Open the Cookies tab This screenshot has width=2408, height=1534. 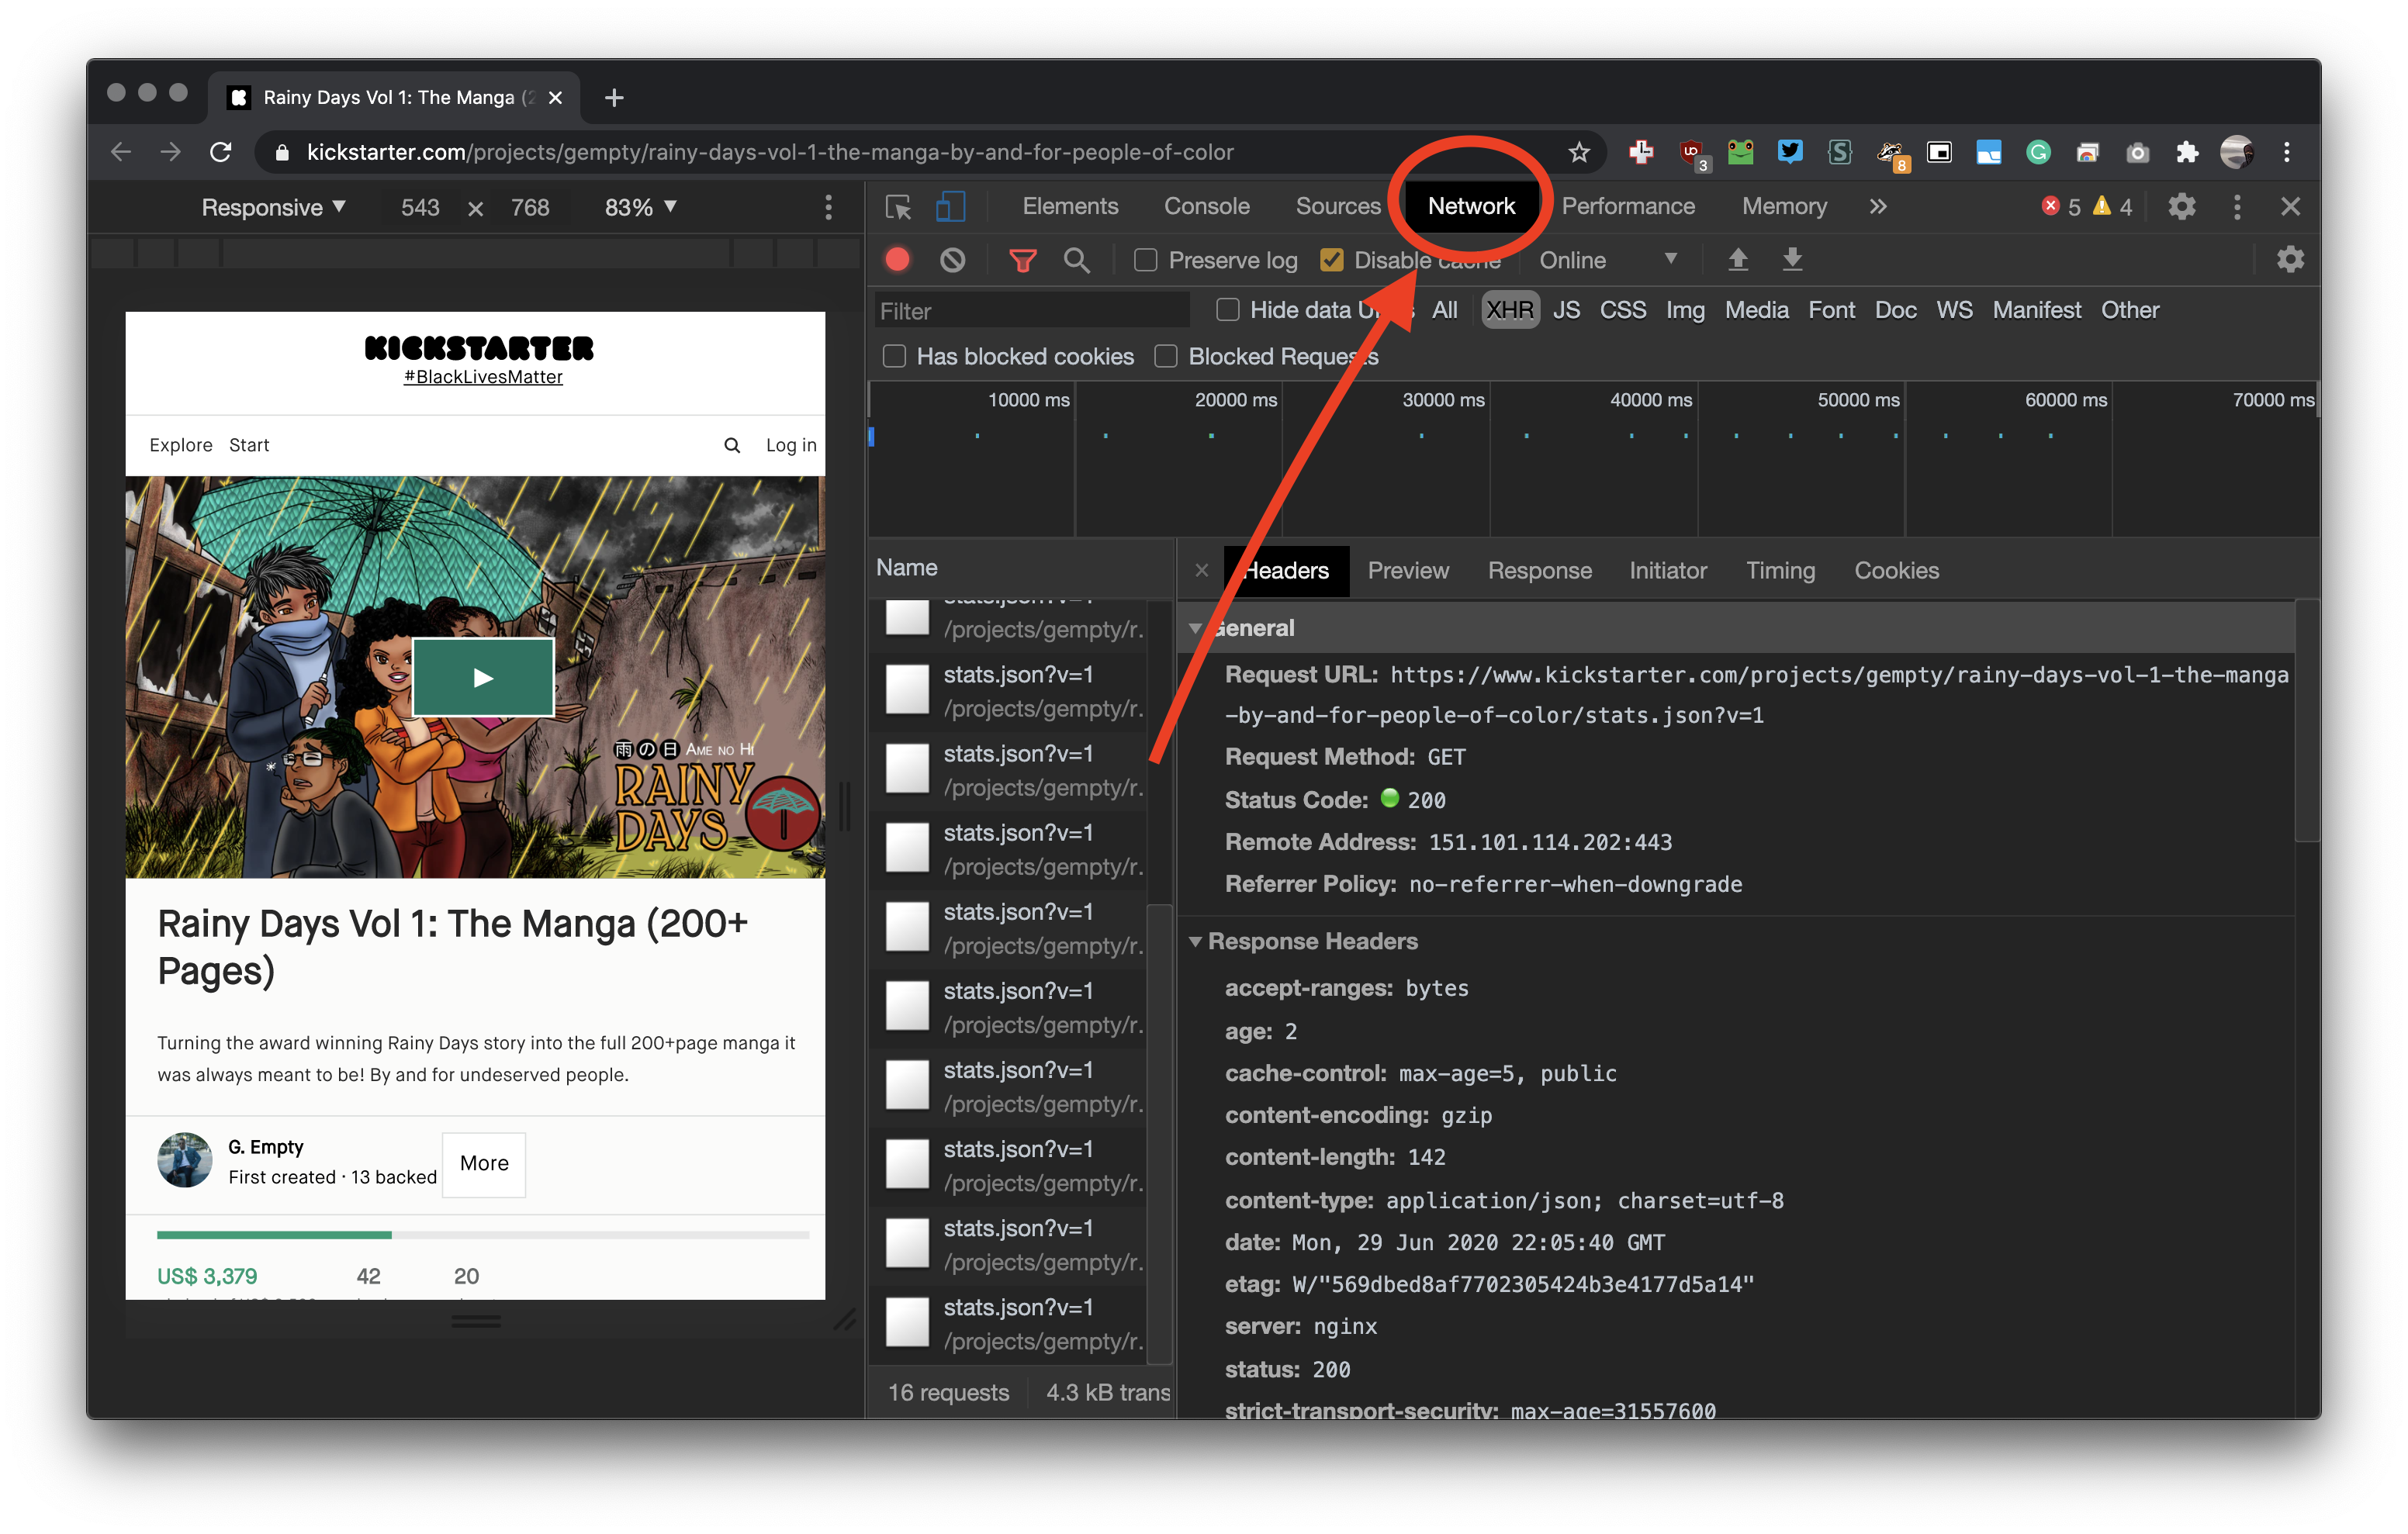pyautogui.click(x=1896, y=570)
